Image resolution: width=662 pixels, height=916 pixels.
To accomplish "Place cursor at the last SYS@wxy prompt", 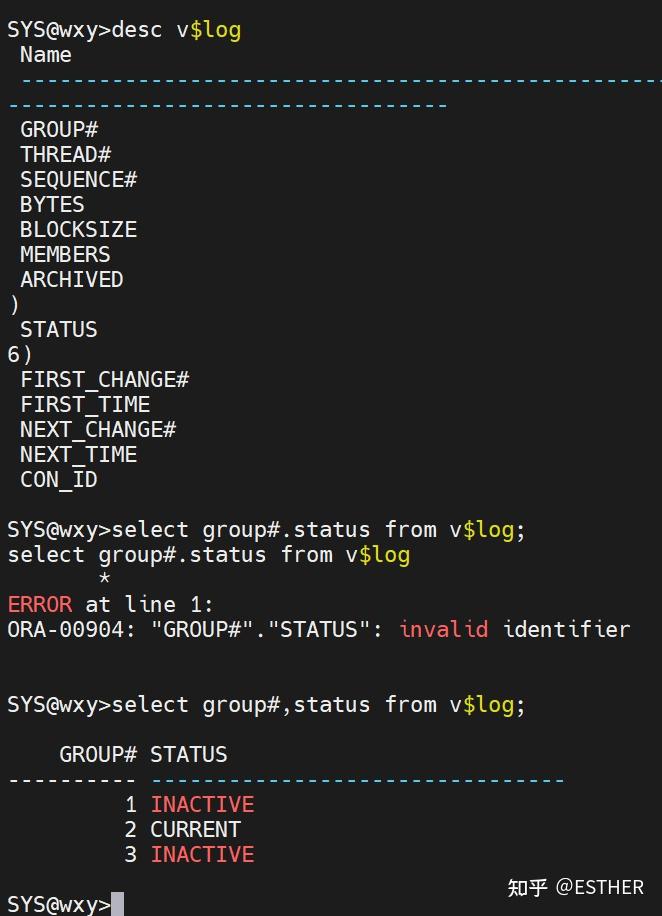I will [117, 904].
